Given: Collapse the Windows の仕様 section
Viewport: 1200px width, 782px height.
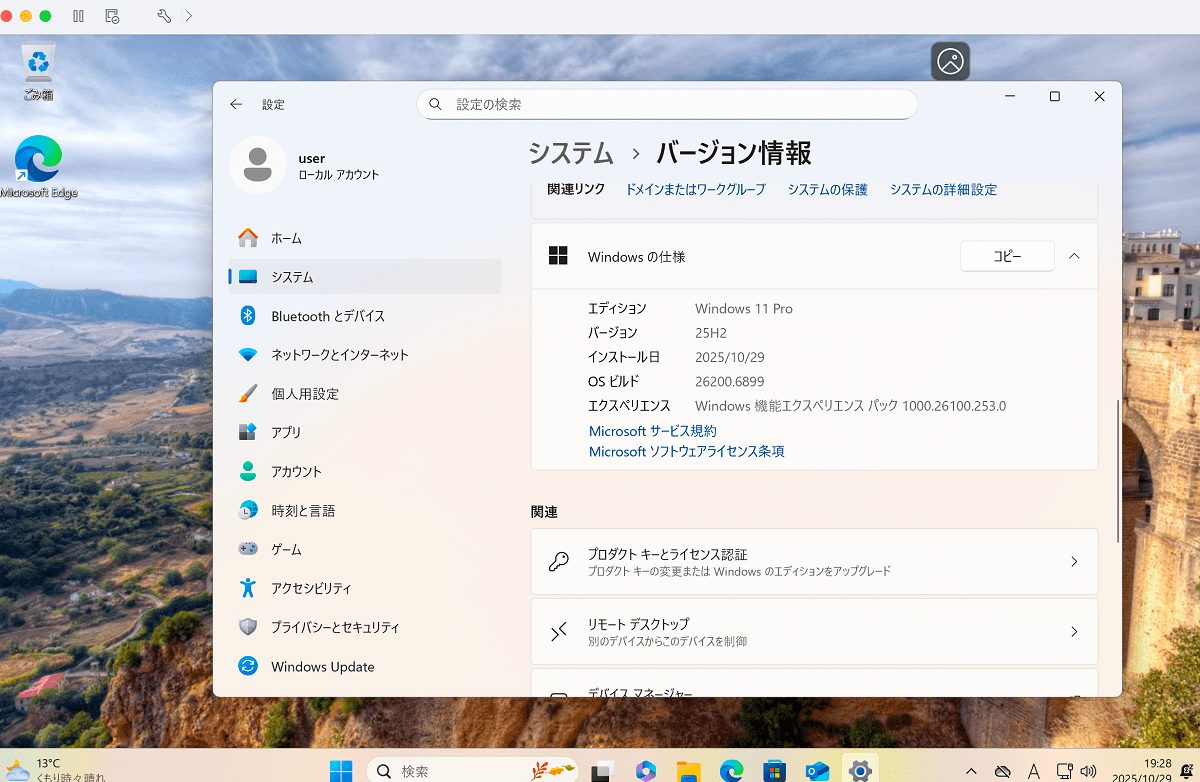Looking at the screenshot, I should click(x=1074, y=256).
